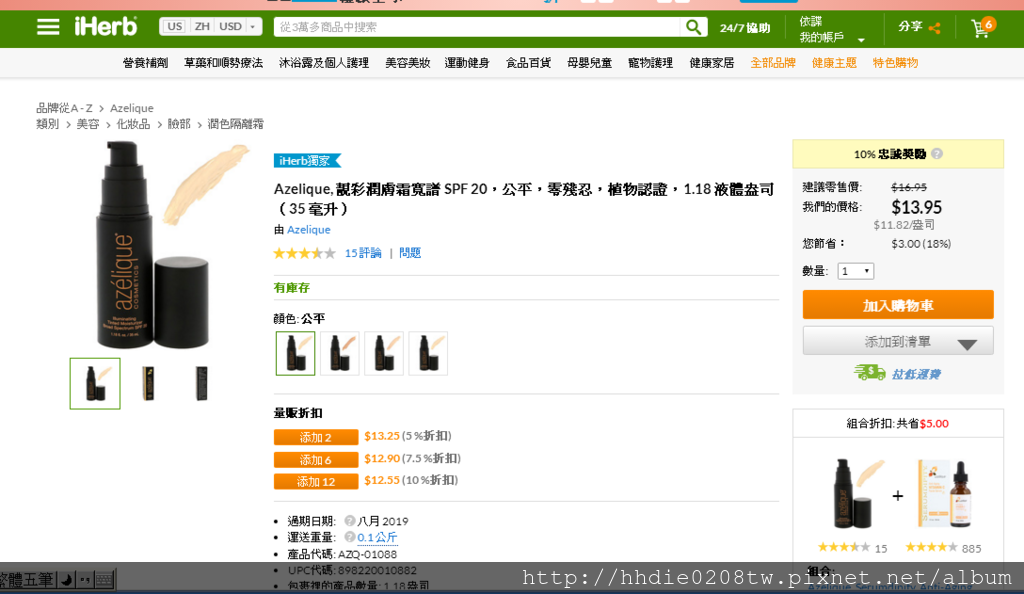Image resolution: width=1024 pixels, height=594 pixels.
Task: Open the 美容美妝 menu
Action: coord(408,63)
